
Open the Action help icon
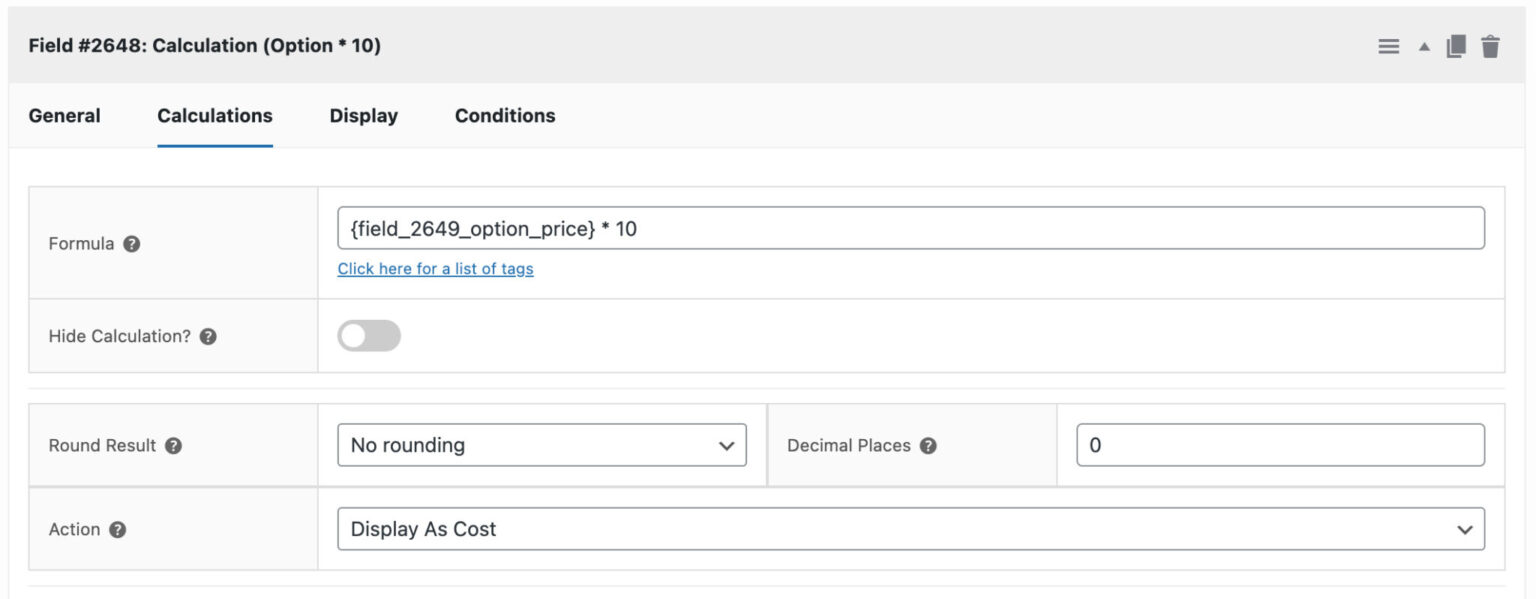click(117, 529)
